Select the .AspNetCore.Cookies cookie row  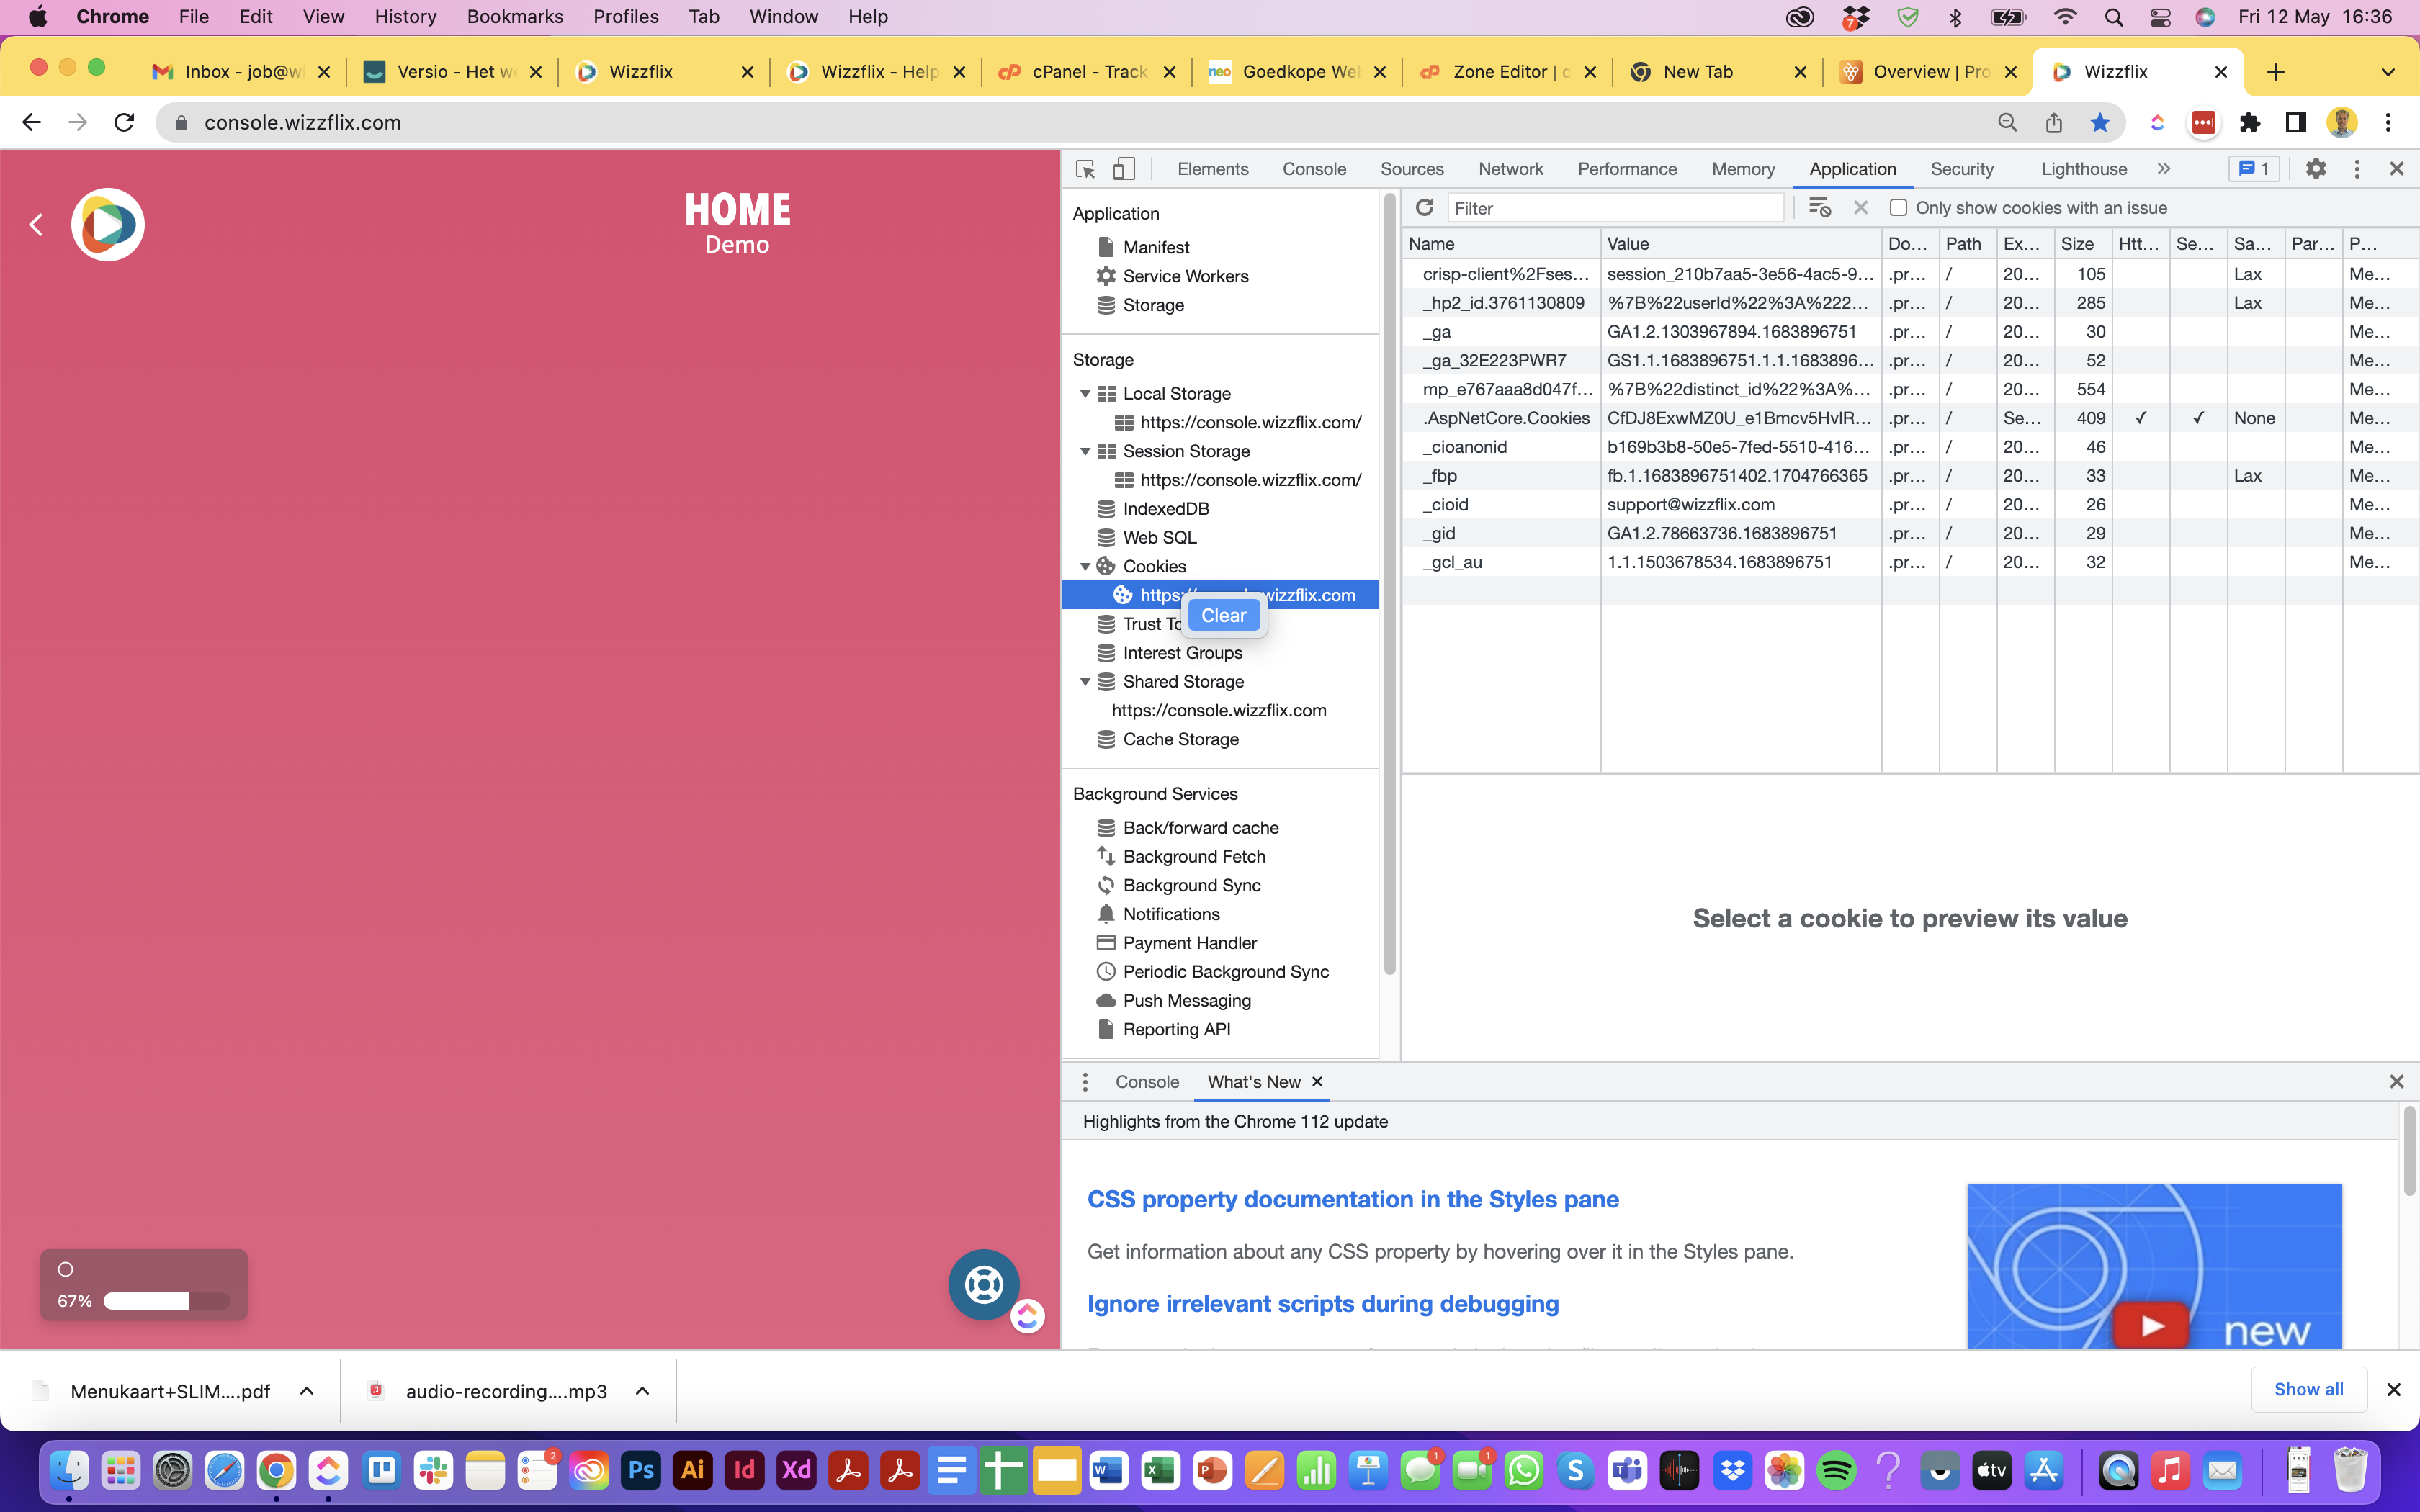tap(1910, 418)
